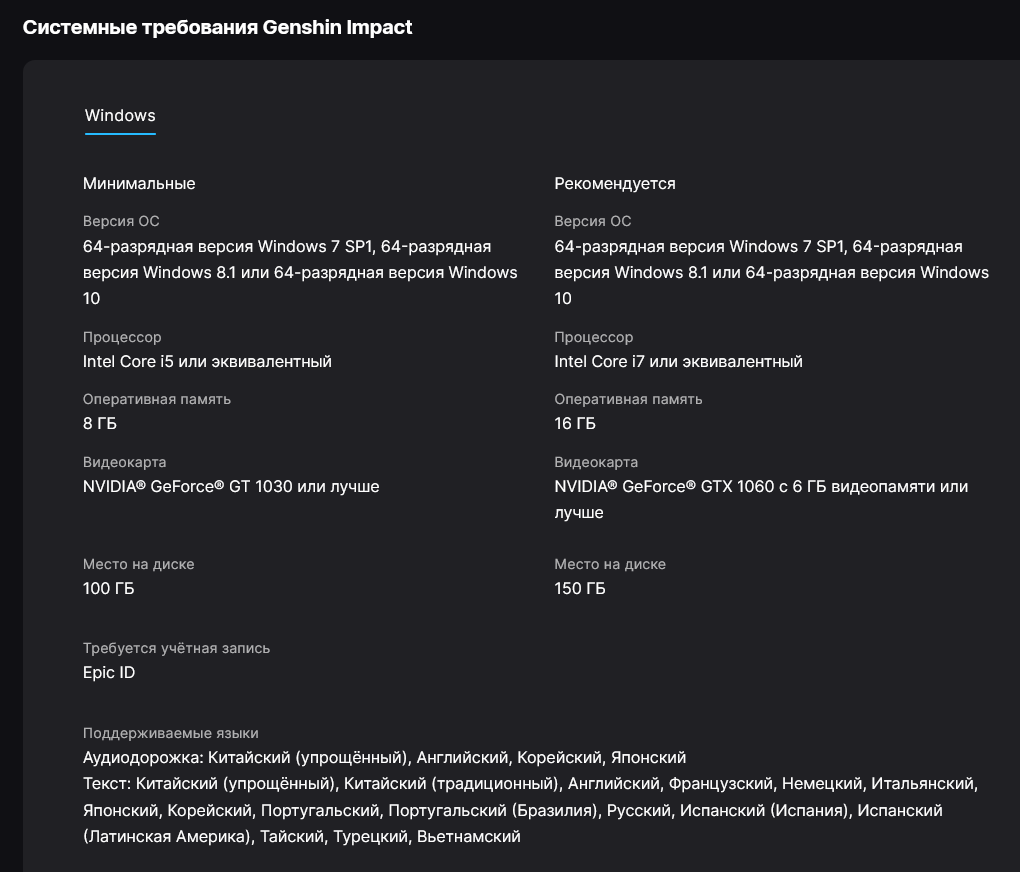Click the minimum 'Intel Core i5 или эквивалентный' text
The height and width of the screenshot is (872, 1020).
coord(207,361)
